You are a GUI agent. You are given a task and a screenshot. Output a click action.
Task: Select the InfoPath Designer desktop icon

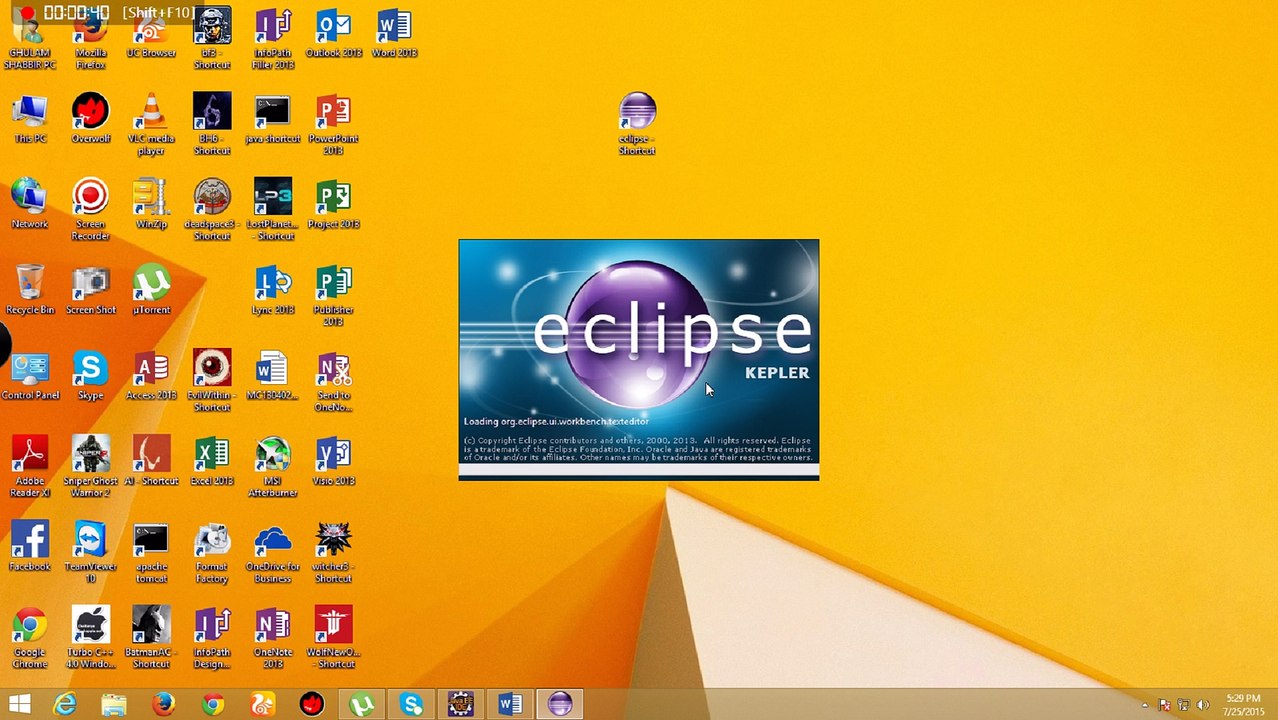tap(212, 638)
